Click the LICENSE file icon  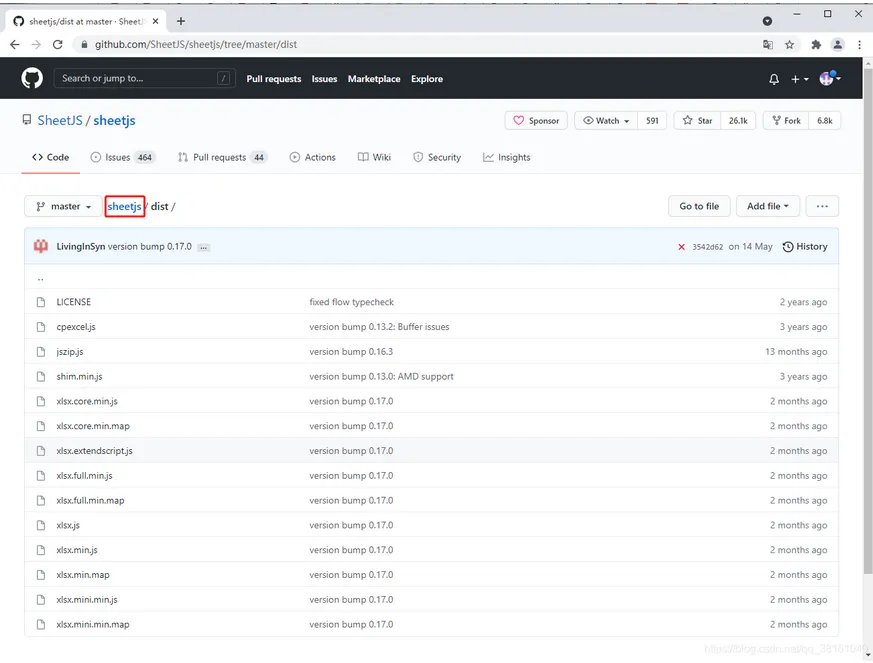point(41,302)
